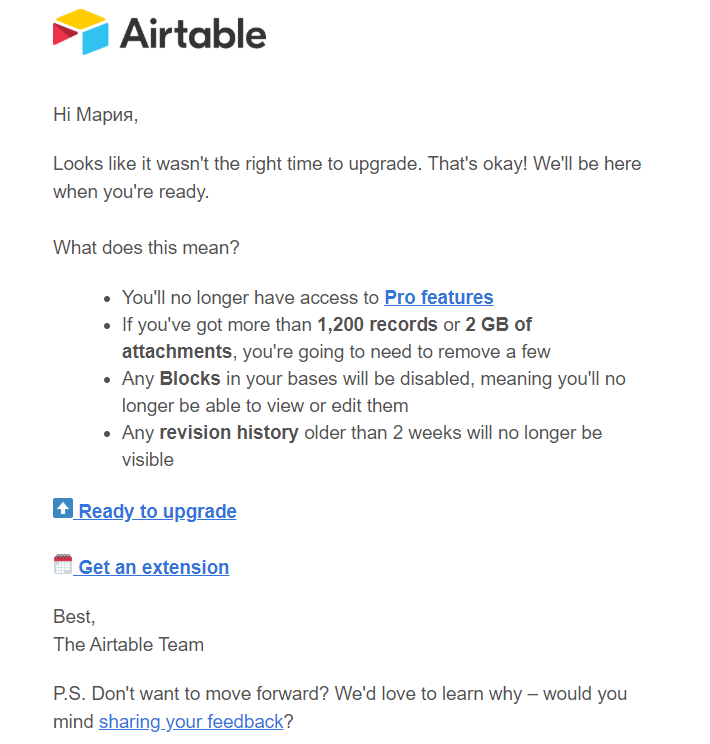Click the calendar icon beside Get an extension

point(63,564)
